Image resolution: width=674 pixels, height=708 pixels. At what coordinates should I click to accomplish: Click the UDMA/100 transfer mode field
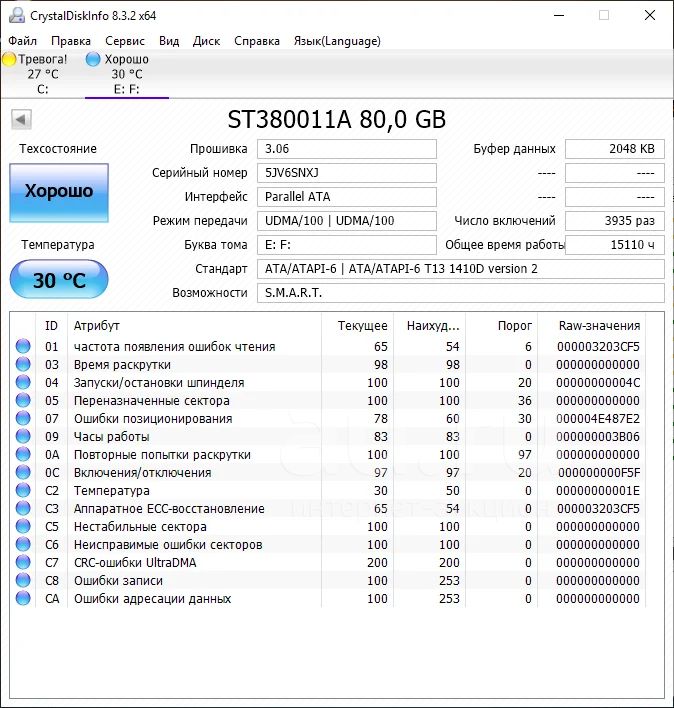click(347, 221)
